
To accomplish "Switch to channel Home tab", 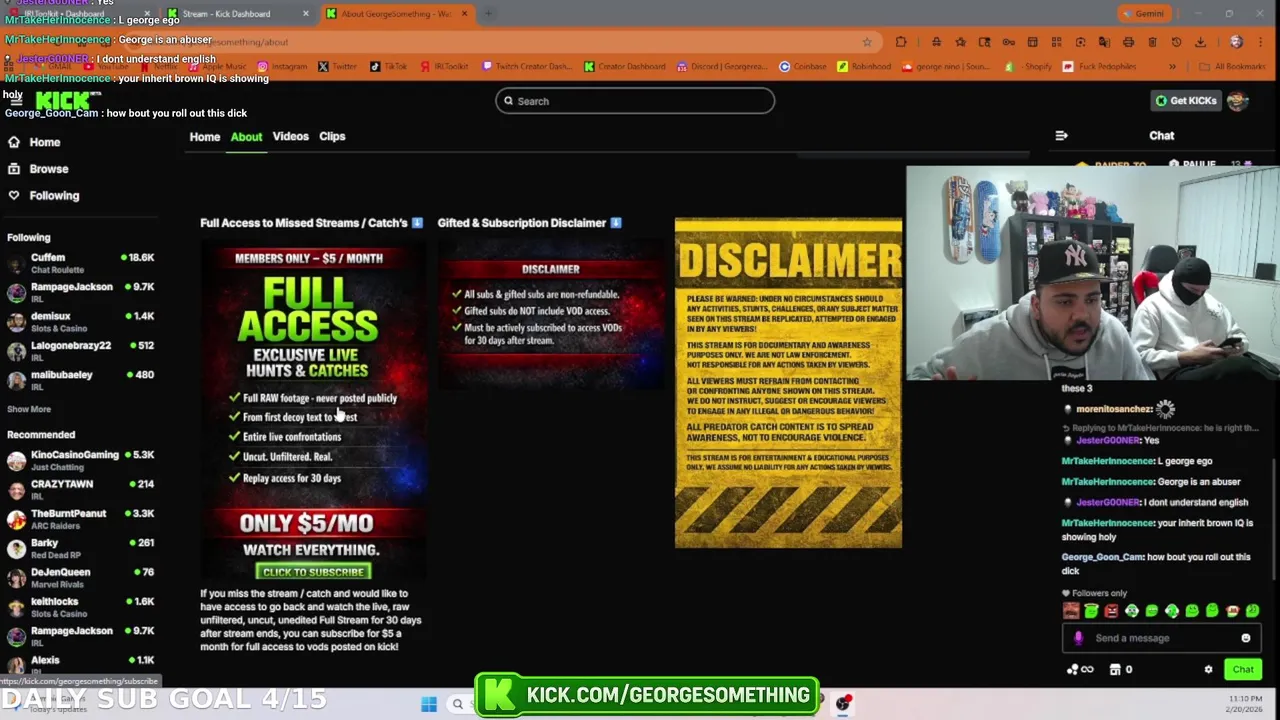I will pyautogui.click(x=205, y=137).
